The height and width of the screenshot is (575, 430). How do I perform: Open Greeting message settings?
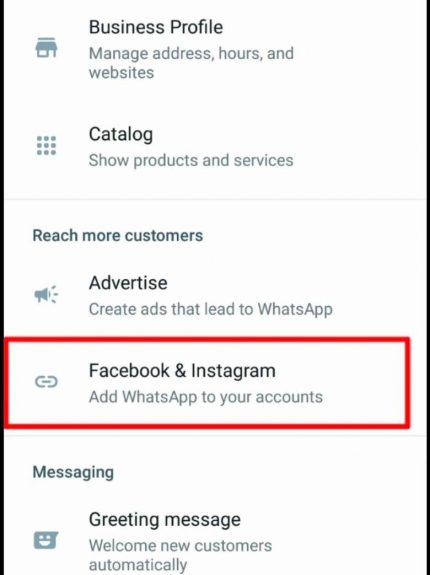215,541
